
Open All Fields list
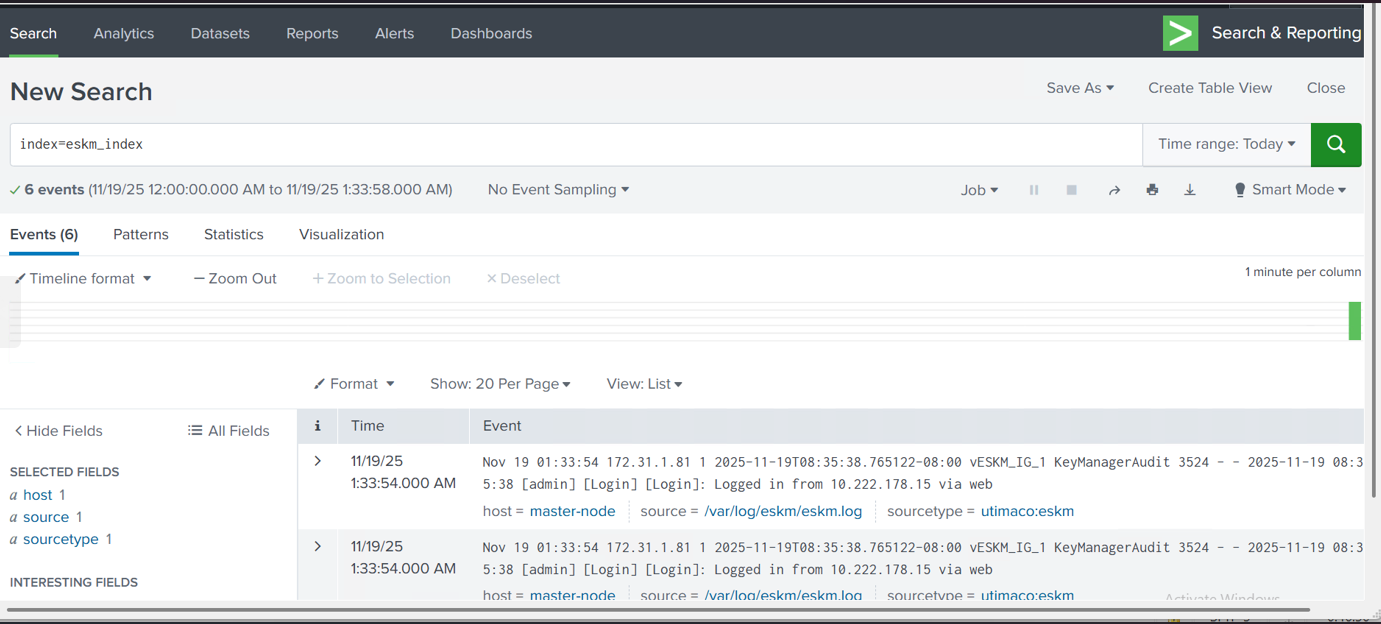[x=229, y=431]
